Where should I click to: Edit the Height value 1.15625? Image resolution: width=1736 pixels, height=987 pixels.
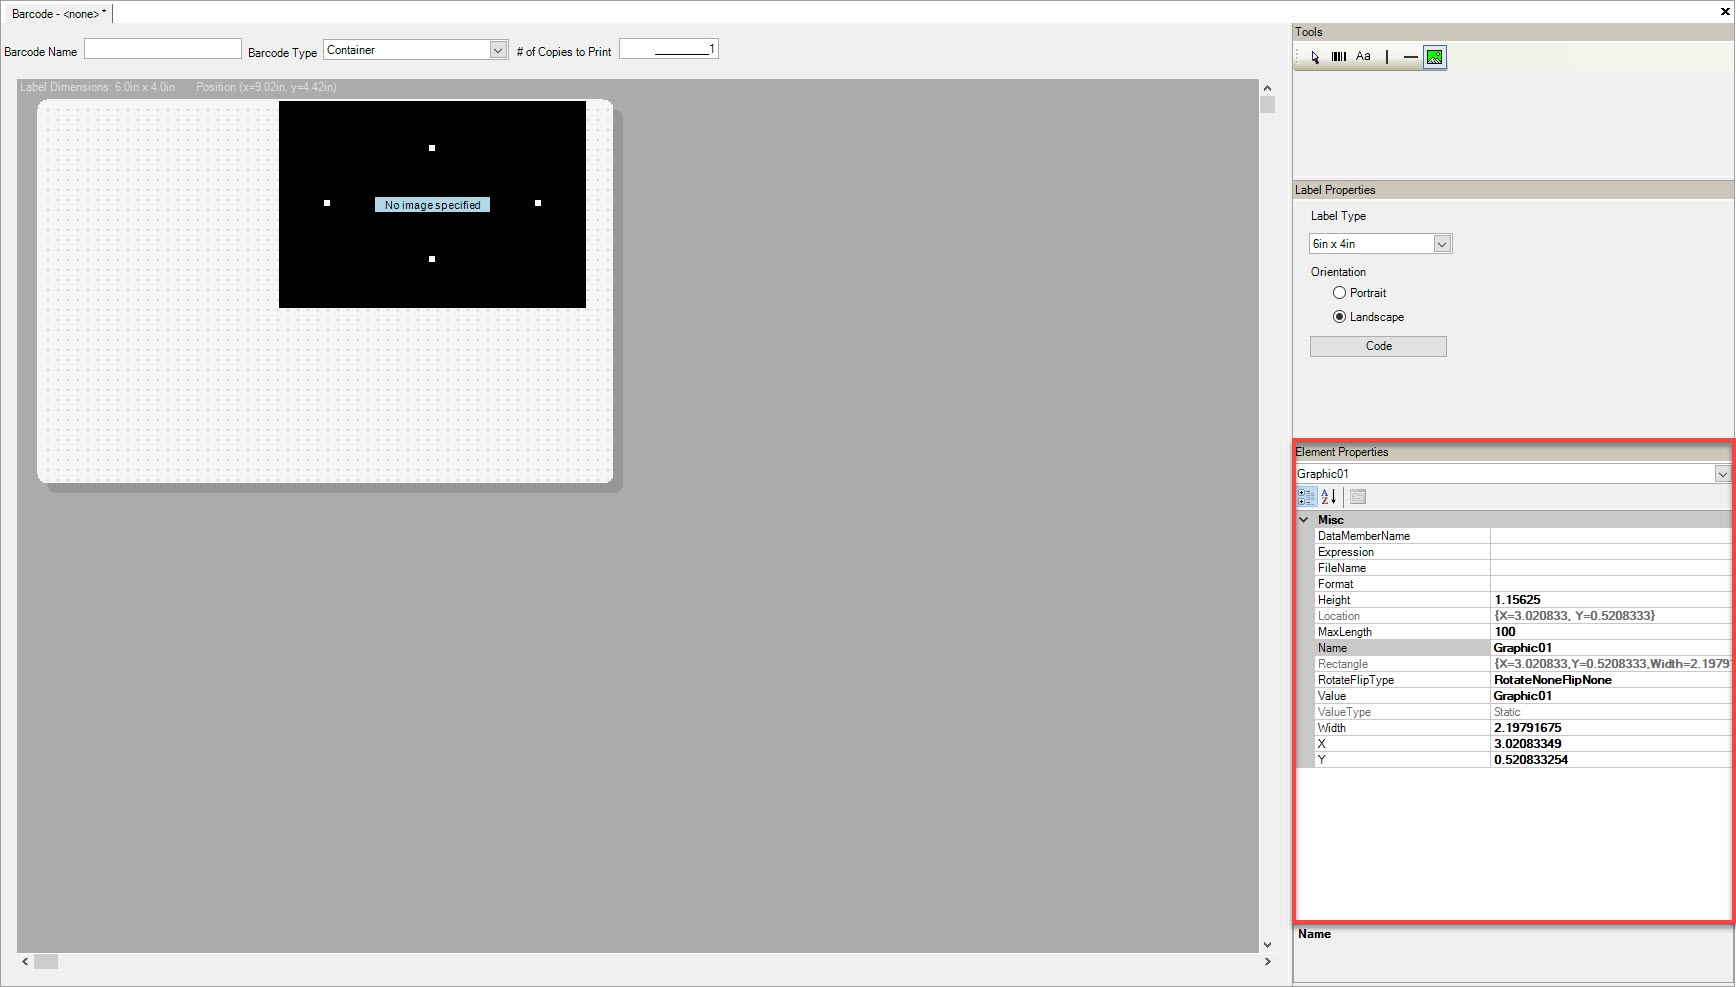coord(1610,600)
